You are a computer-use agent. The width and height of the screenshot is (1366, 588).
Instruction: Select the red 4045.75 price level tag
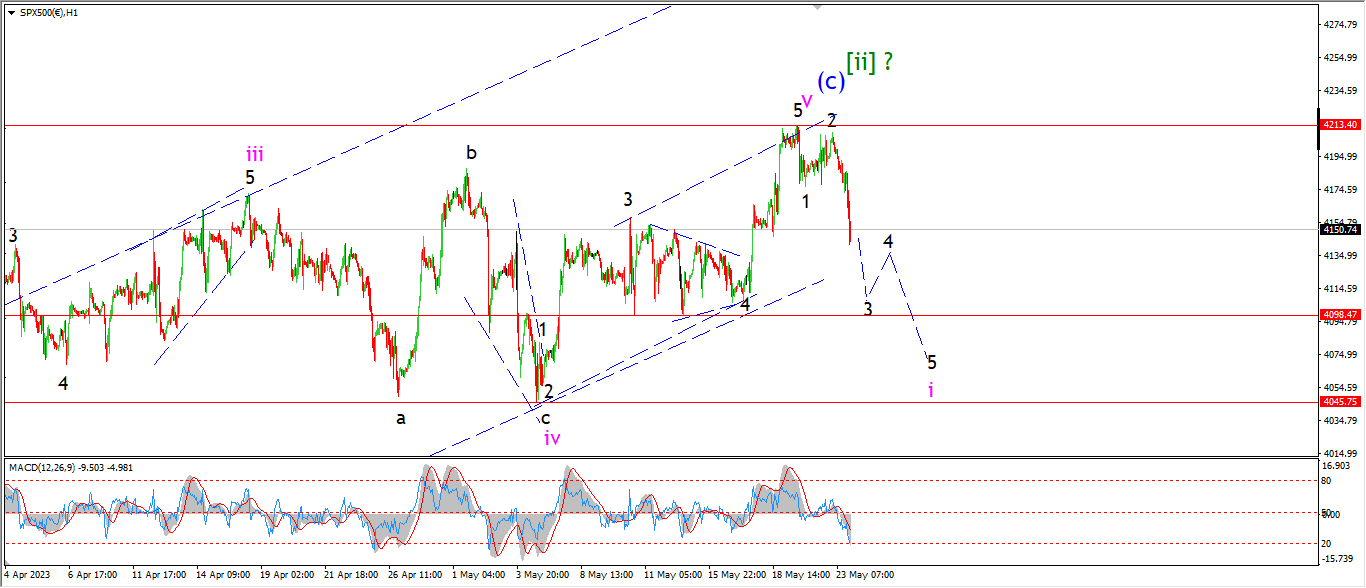(1338, 401)
